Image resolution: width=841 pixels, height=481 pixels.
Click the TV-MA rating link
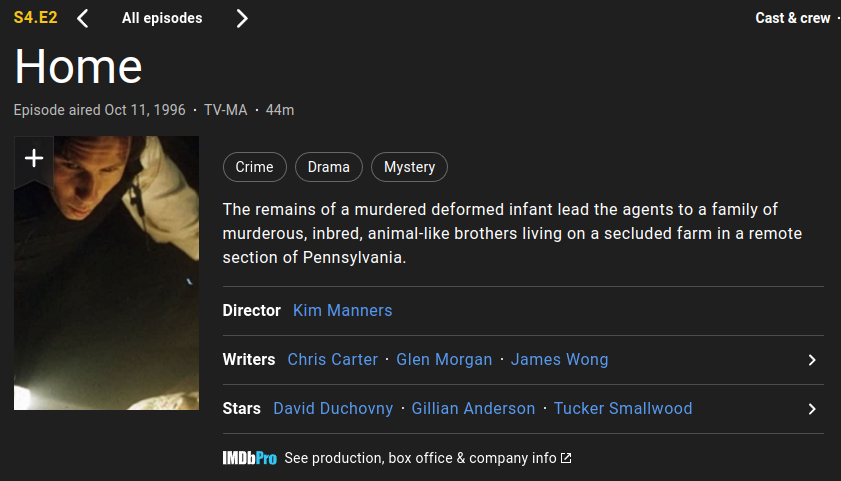[225, 110]
